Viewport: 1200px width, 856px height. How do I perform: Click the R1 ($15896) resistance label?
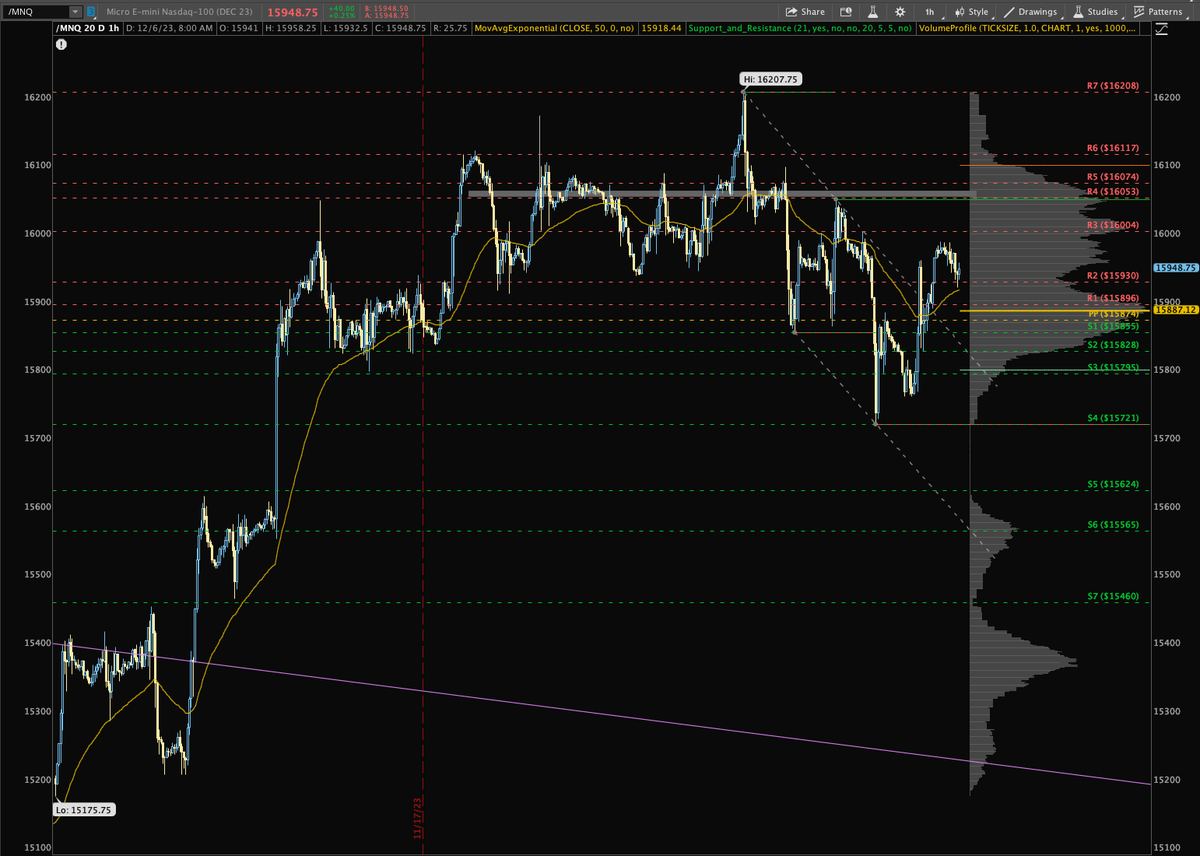point(1112,298)
